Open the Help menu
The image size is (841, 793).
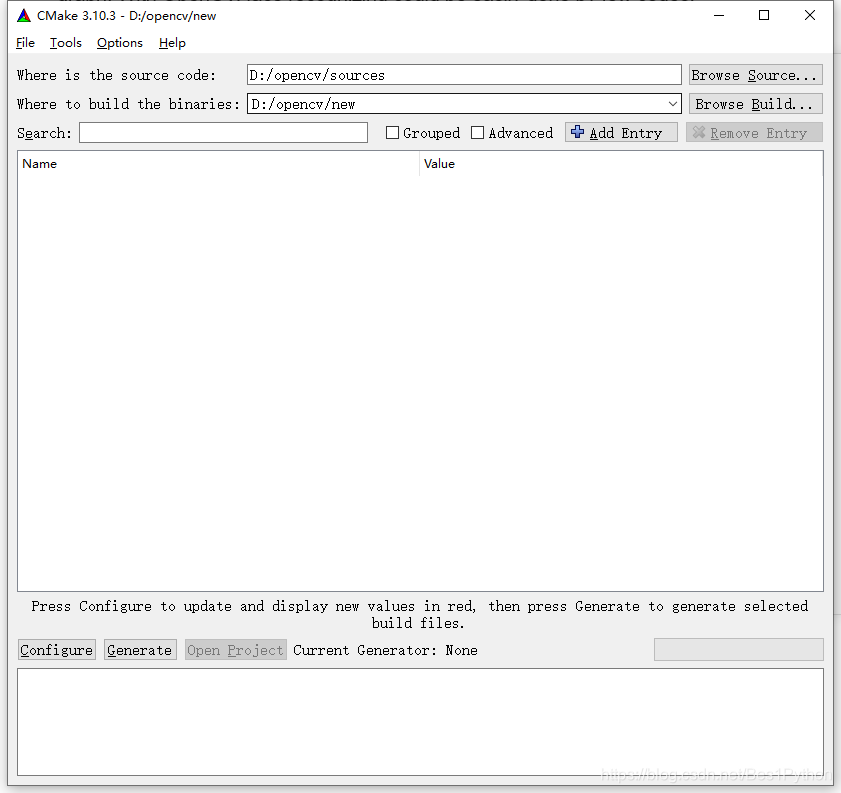coord(172,43)
